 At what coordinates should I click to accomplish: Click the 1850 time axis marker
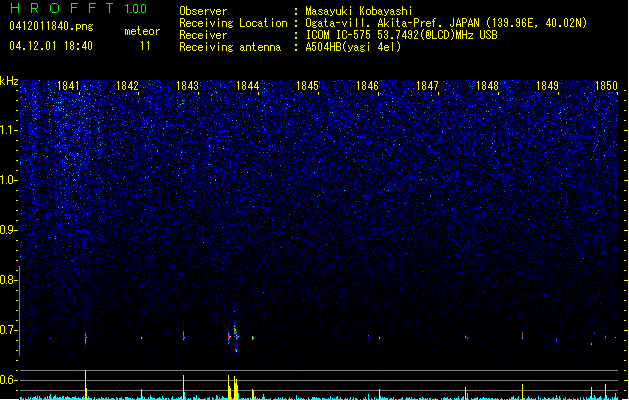tap(607, 86)
